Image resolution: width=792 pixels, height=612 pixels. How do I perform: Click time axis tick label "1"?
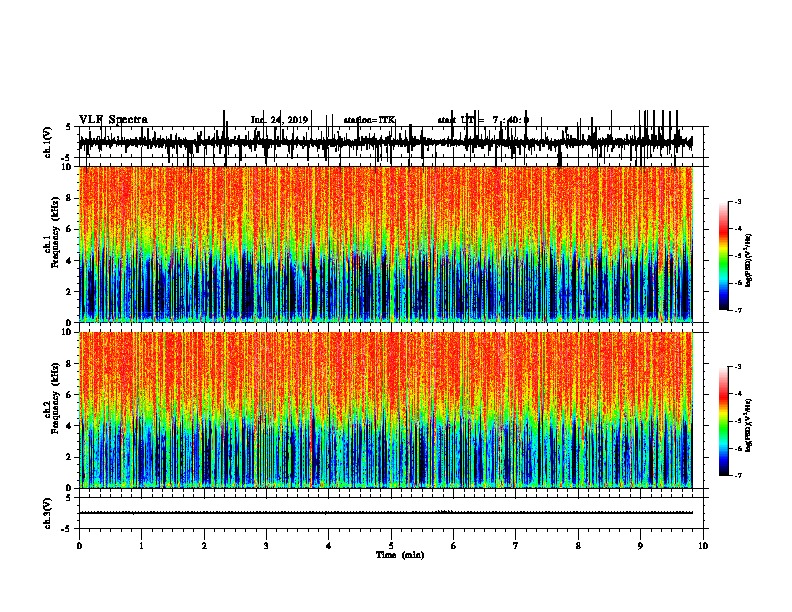(x=141, y=546)
